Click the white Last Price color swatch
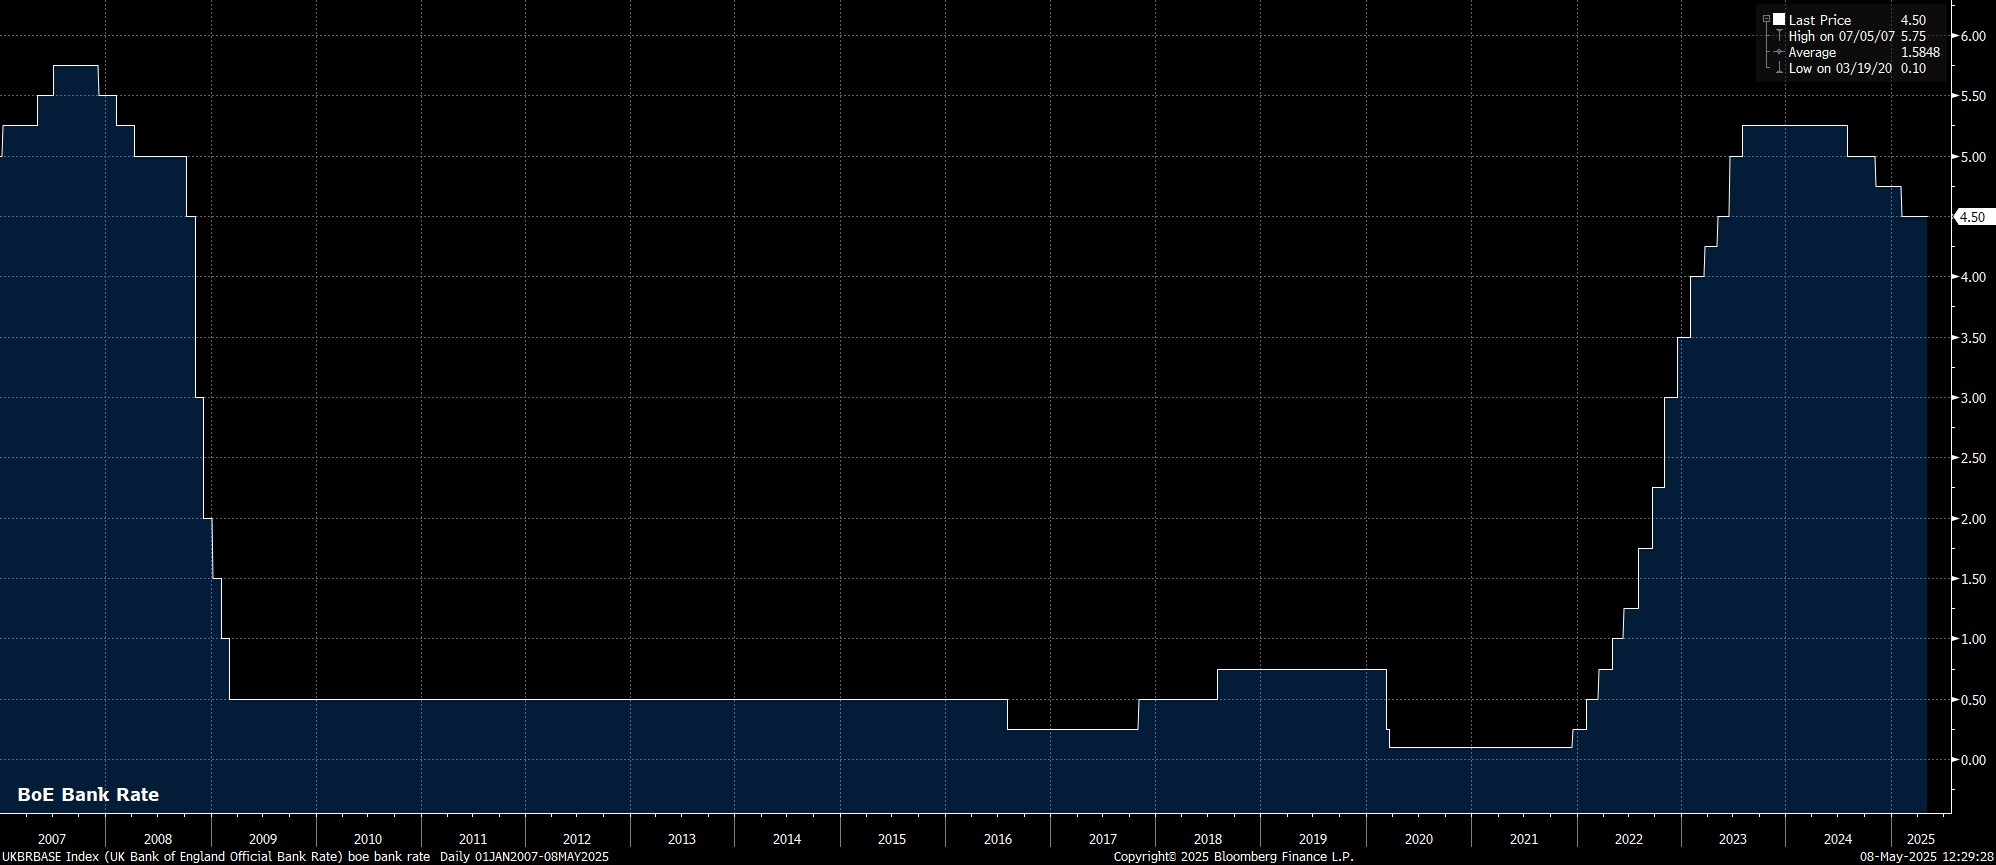This screenshot has height=865, width=1996. coord(1779,20)
